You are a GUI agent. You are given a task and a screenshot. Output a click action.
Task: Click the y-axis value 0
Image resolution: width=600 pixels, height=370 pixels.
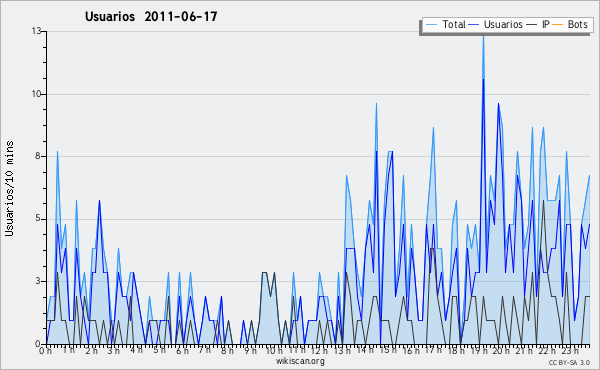click(x=38, y=344)
